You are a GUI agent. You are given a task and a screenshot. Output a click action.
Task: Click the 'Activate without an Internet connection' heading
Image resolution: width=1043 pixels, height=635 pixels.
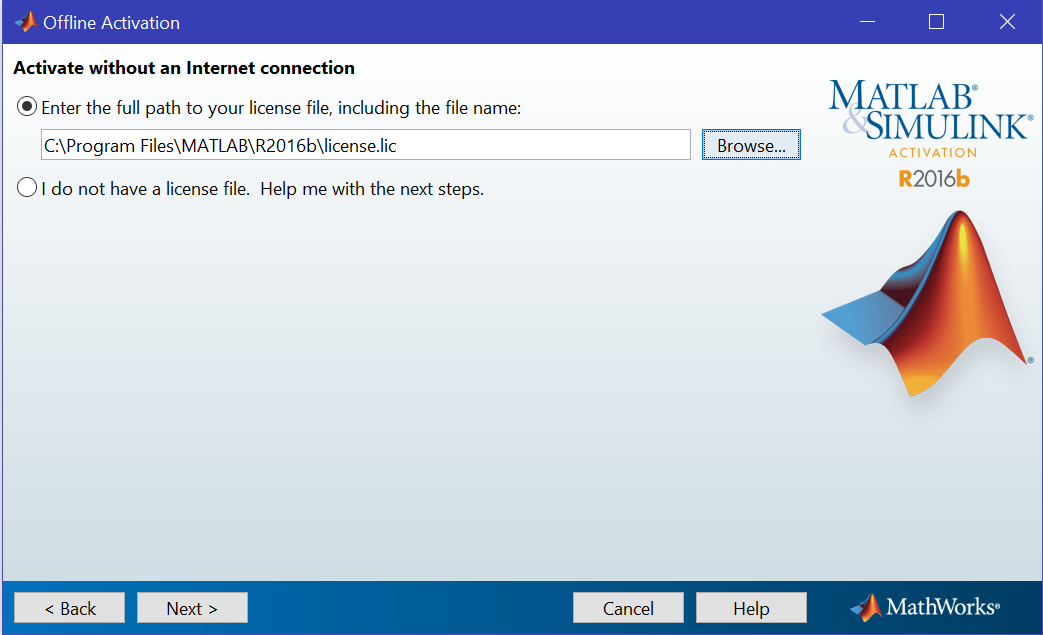coord(184,68)
